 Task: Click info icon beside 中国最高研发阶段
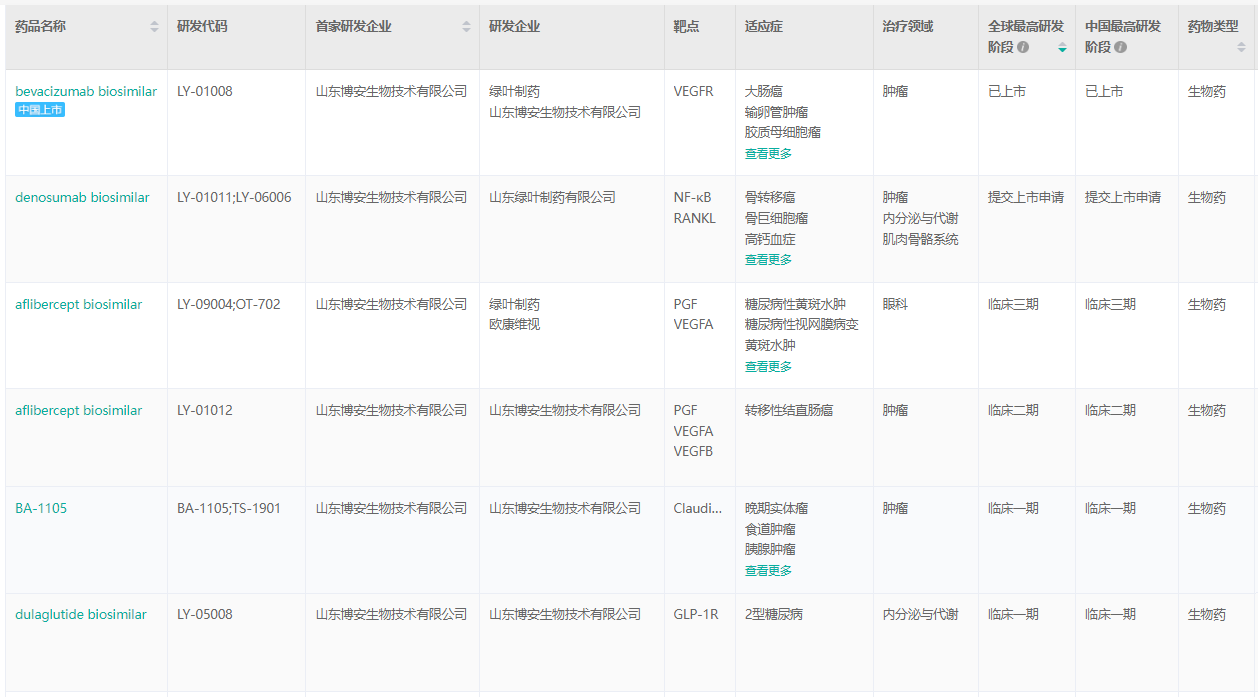(1120, 47)
